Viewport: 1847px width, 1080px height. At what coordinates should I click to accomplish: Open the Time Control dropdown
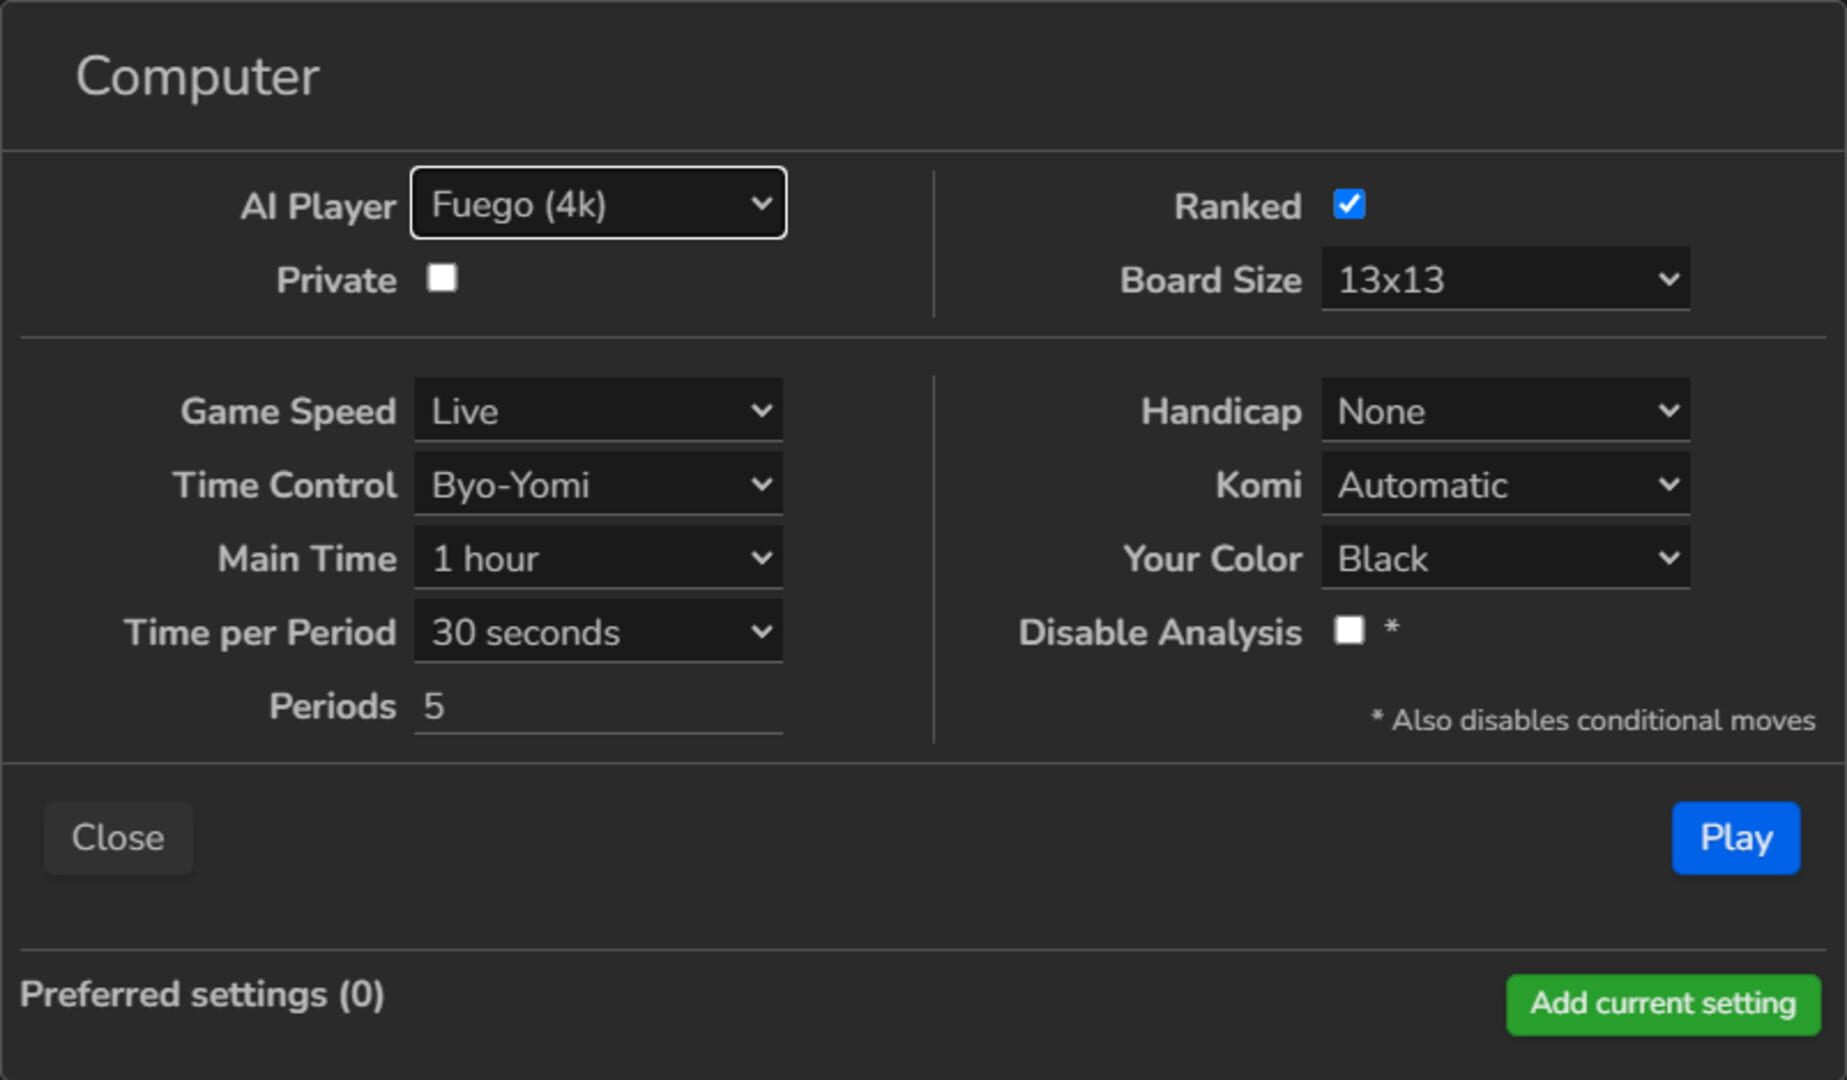(598, 484)
